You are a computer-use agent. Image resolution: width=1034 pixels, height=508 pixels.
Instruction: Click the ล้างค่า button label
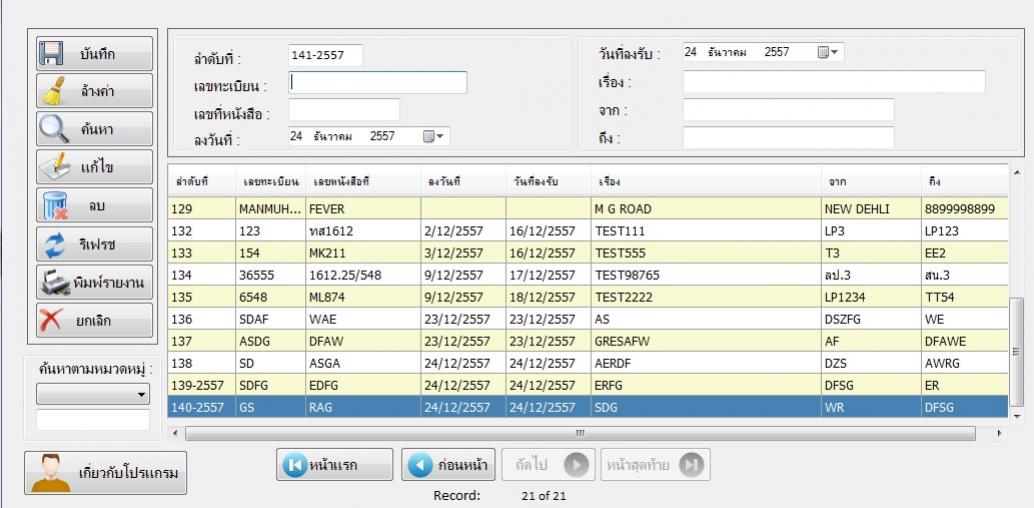(98, 92)
